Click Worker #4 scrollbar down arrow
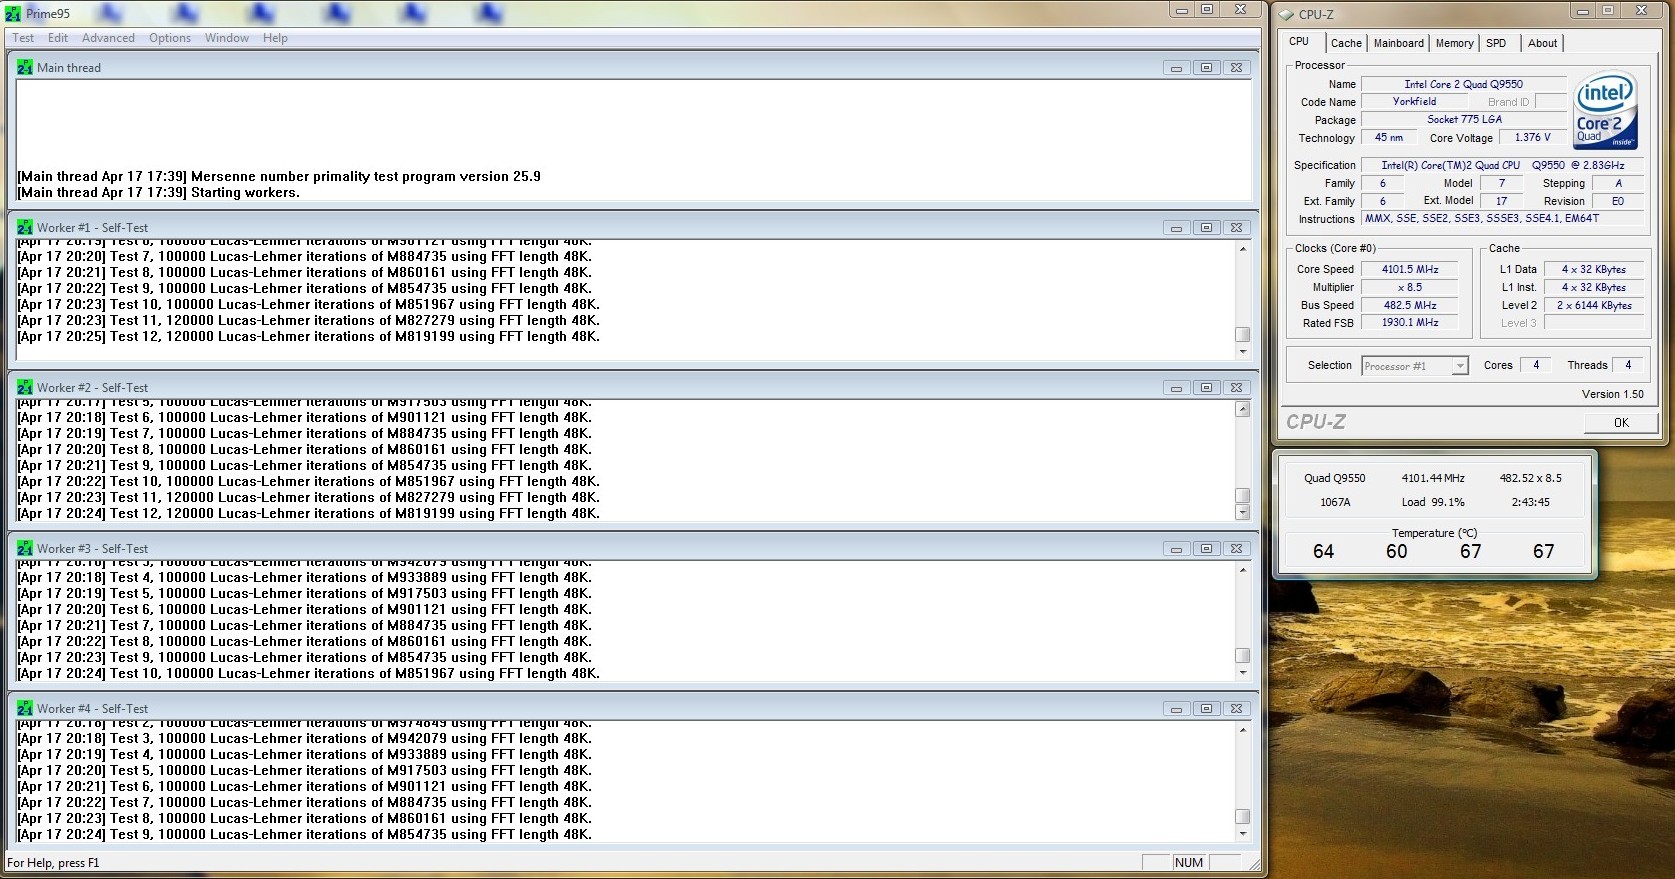The height and width of the screenshot is (879, 1675). [x=1243, y=833]
